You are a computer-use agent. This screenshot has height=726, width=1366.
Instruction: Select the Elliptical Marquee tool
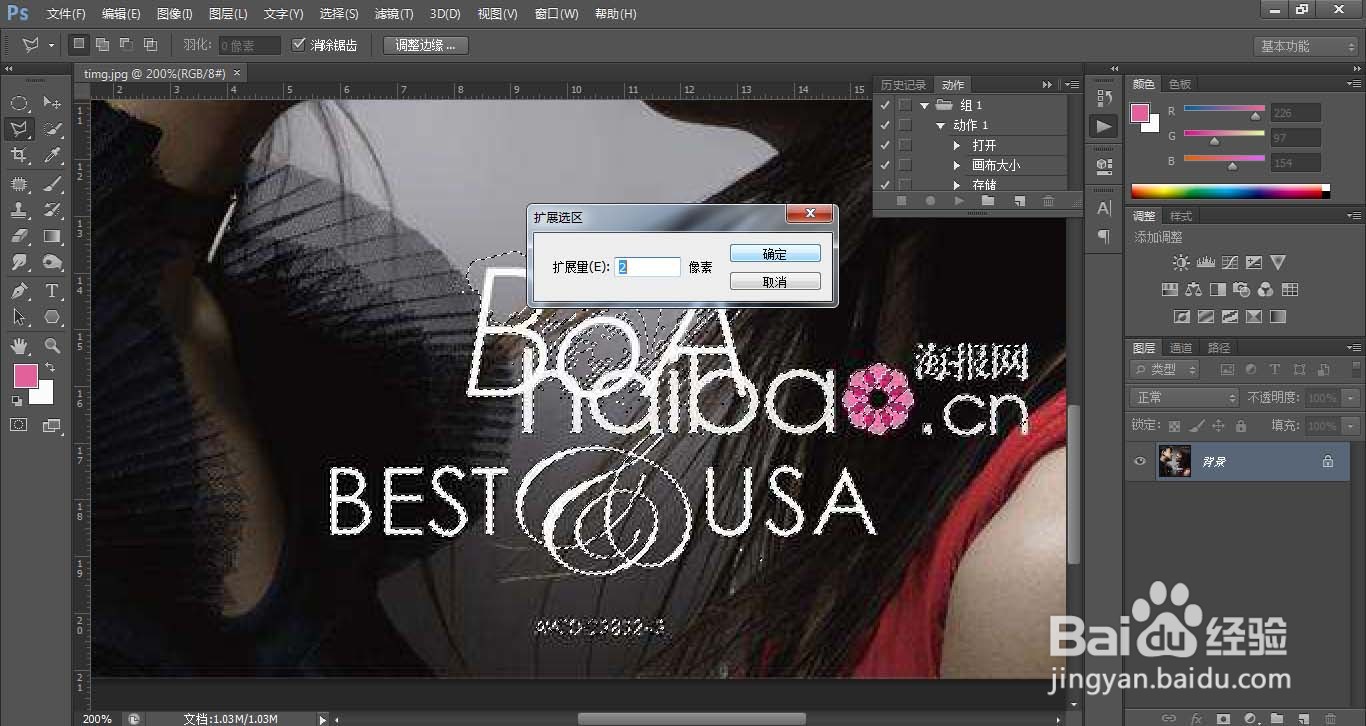(x=19, y=103)
